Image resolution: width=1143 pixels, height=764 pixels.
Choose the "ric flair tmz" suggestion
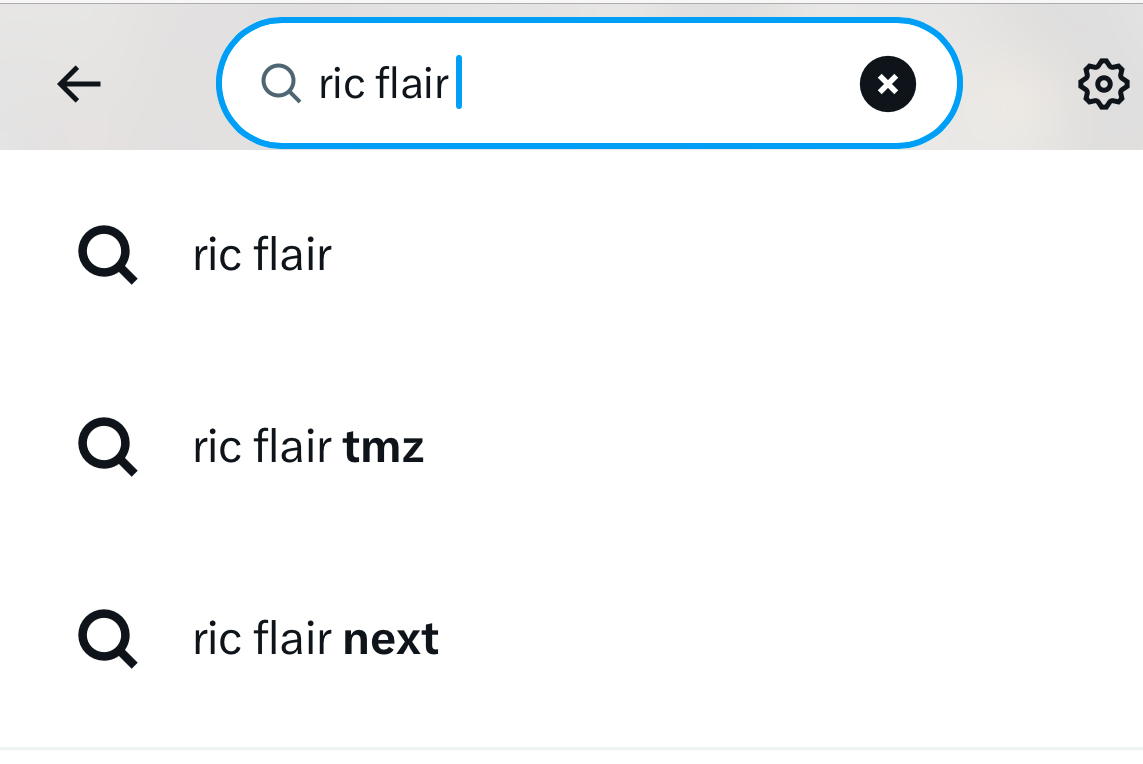point(308,447)
